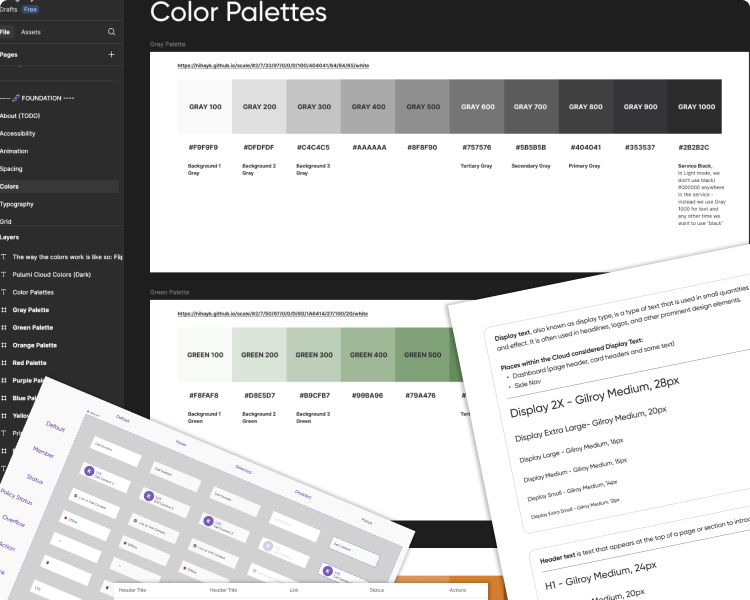This screenshot has width=750, height=600.
Task: Click the Free plan badge
Action: coord(30,10)
